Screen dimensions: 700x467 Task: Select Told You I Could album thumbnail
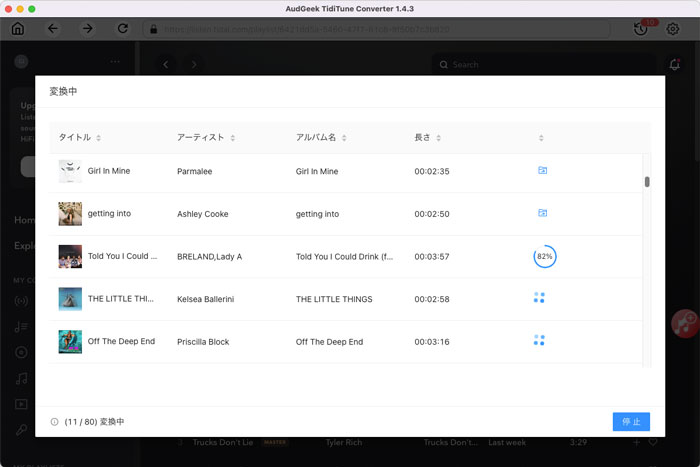click(70, 256)
